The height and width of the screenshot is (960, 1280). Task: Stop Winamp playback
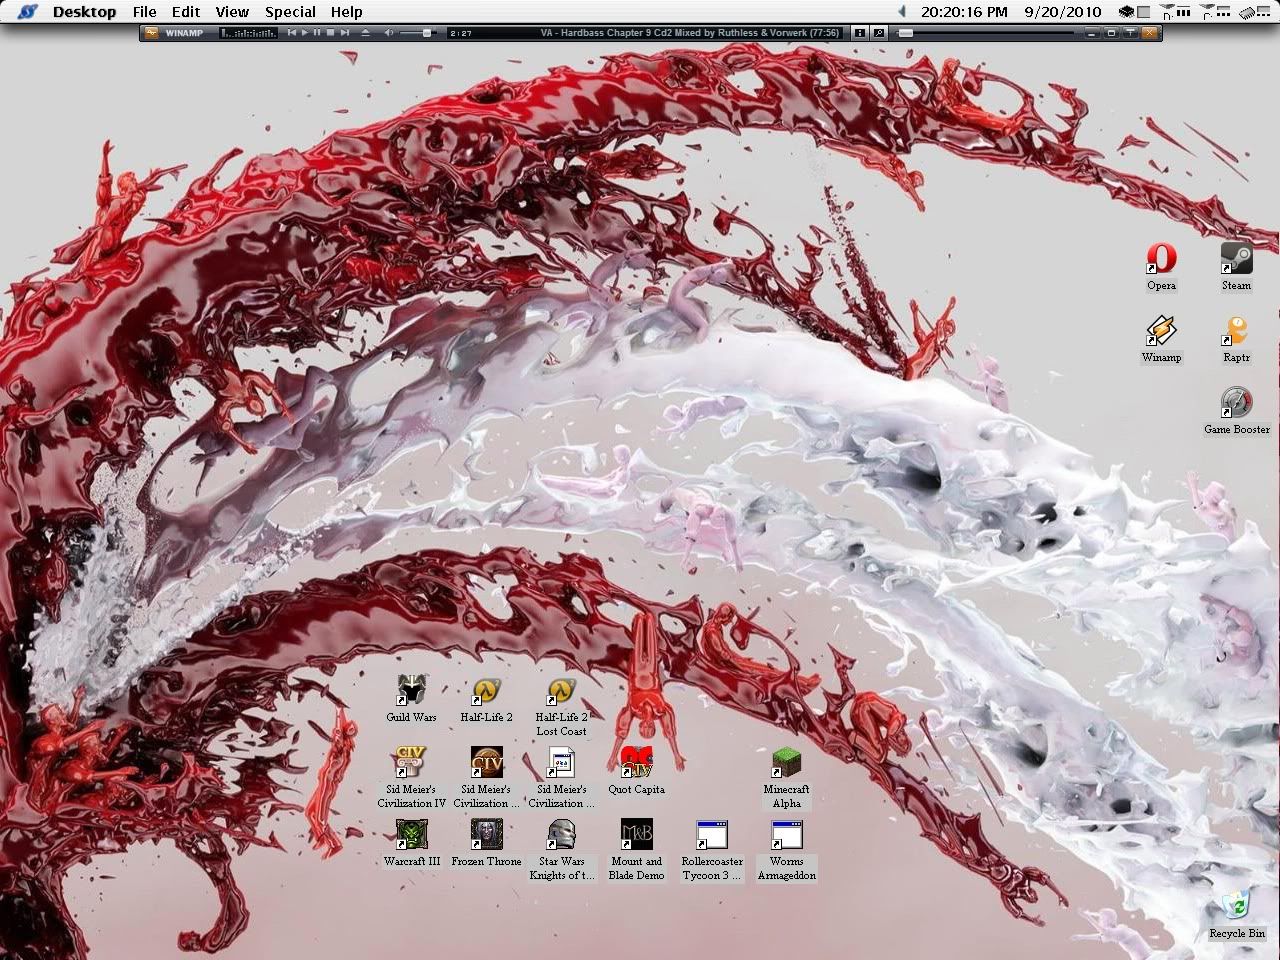(x=330, y=33)
